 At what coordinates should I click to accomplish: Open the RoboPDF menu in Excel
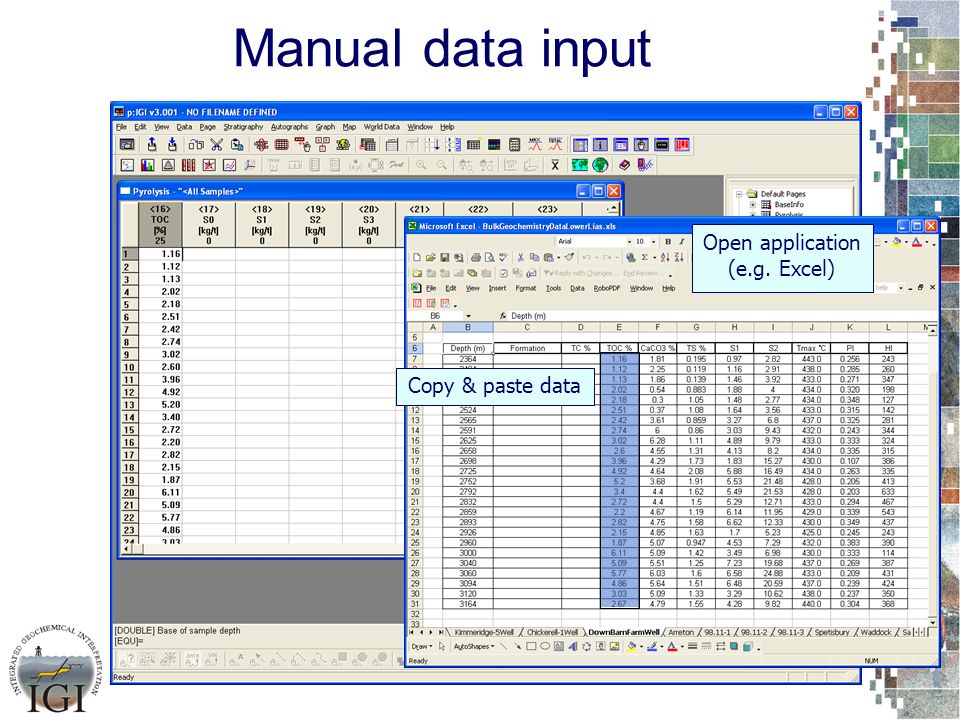click(606, 288)
